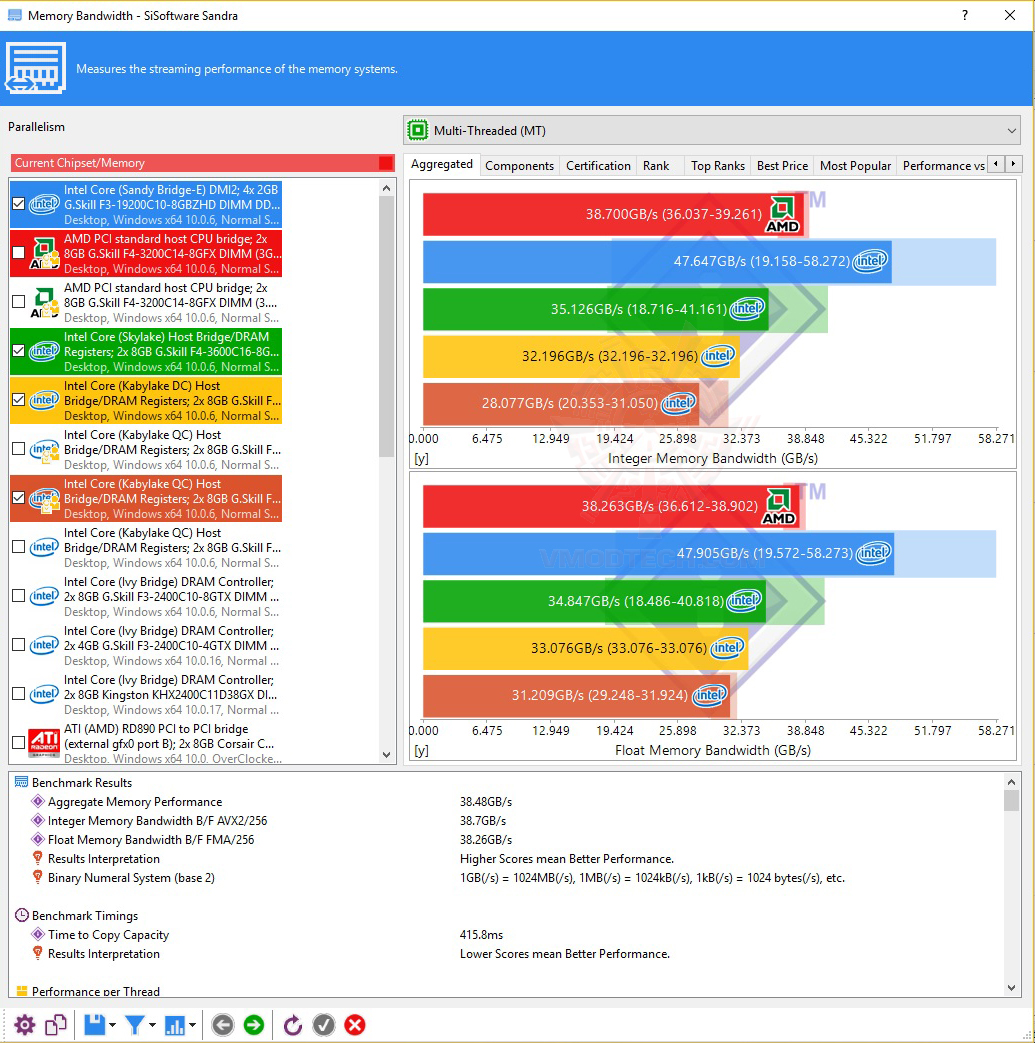This screenshot has height=1043, width=1035.
Task: Click the green forward arrow button
Action: click(254, 1025)
